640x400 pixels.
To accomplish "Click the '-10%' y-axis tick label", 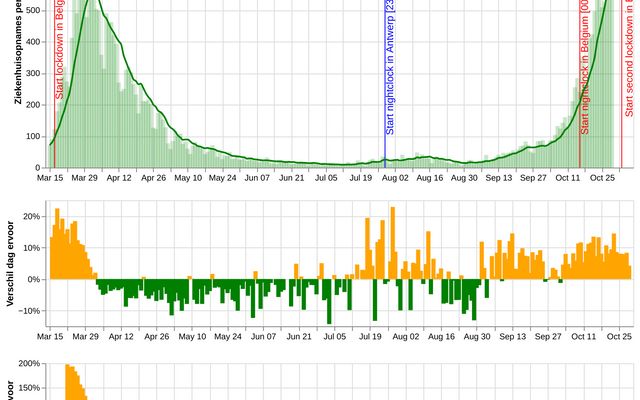I will (28, 311).
